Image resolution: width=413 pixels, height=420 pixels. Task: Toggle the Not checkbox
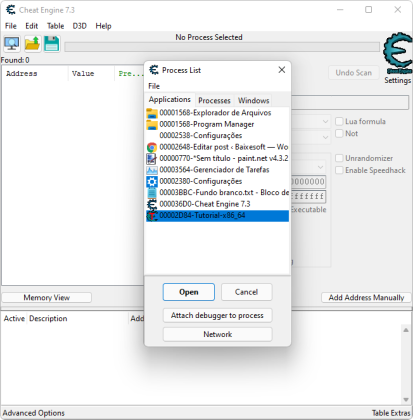(x=339, y=134)
